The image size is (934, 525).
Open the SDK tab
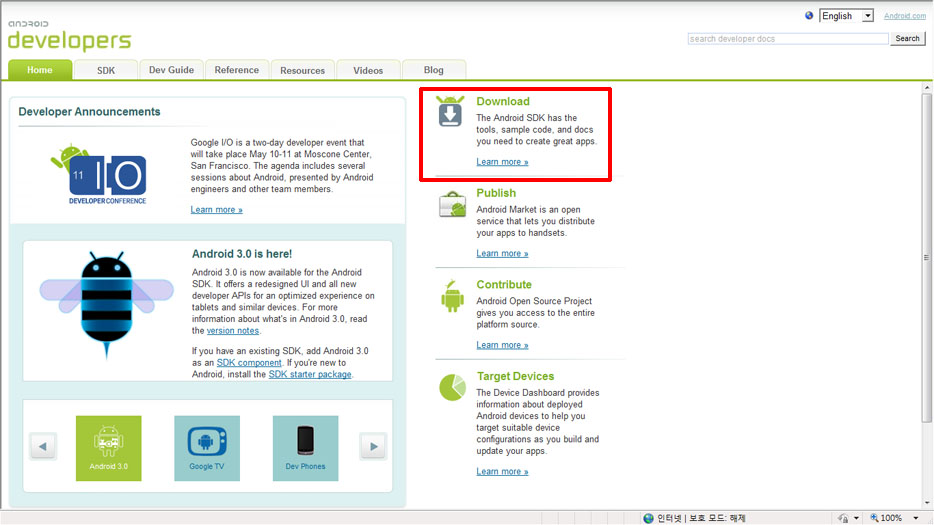pos(106,70)
